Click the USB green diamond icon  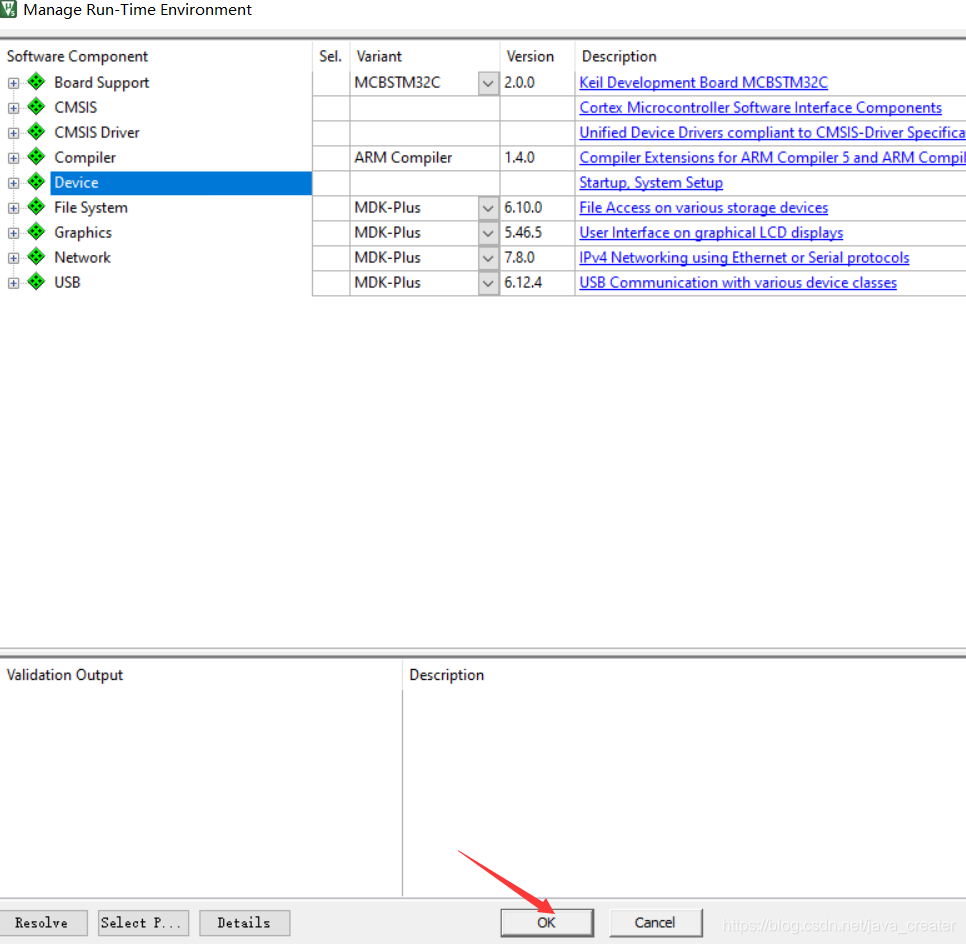click(x=36, y=282)
